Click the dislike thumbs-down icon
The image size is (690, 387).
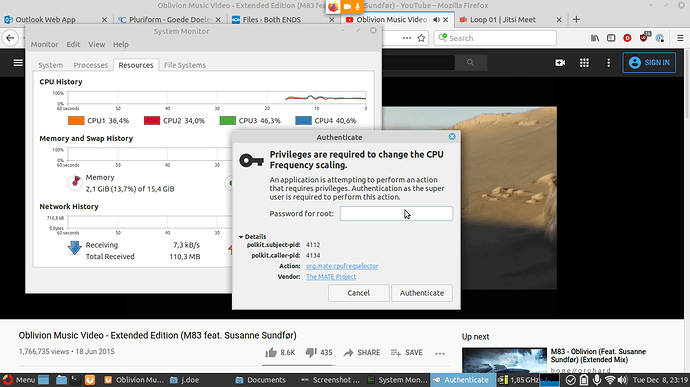(x=311, y=353)
